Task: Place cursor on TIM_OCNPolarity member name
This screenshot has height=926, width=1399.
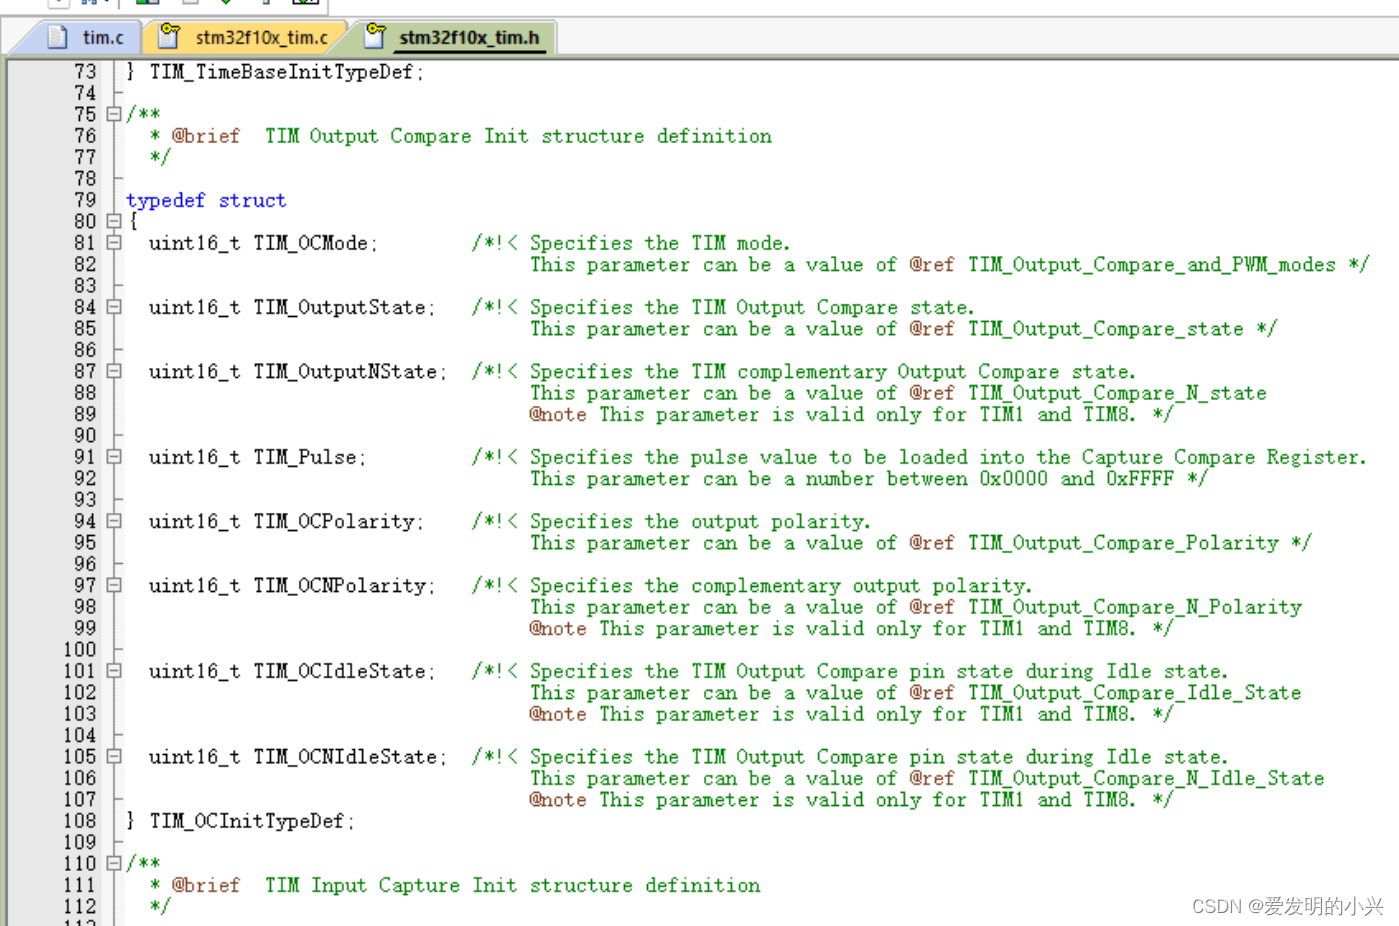Action: pos(339,585)
